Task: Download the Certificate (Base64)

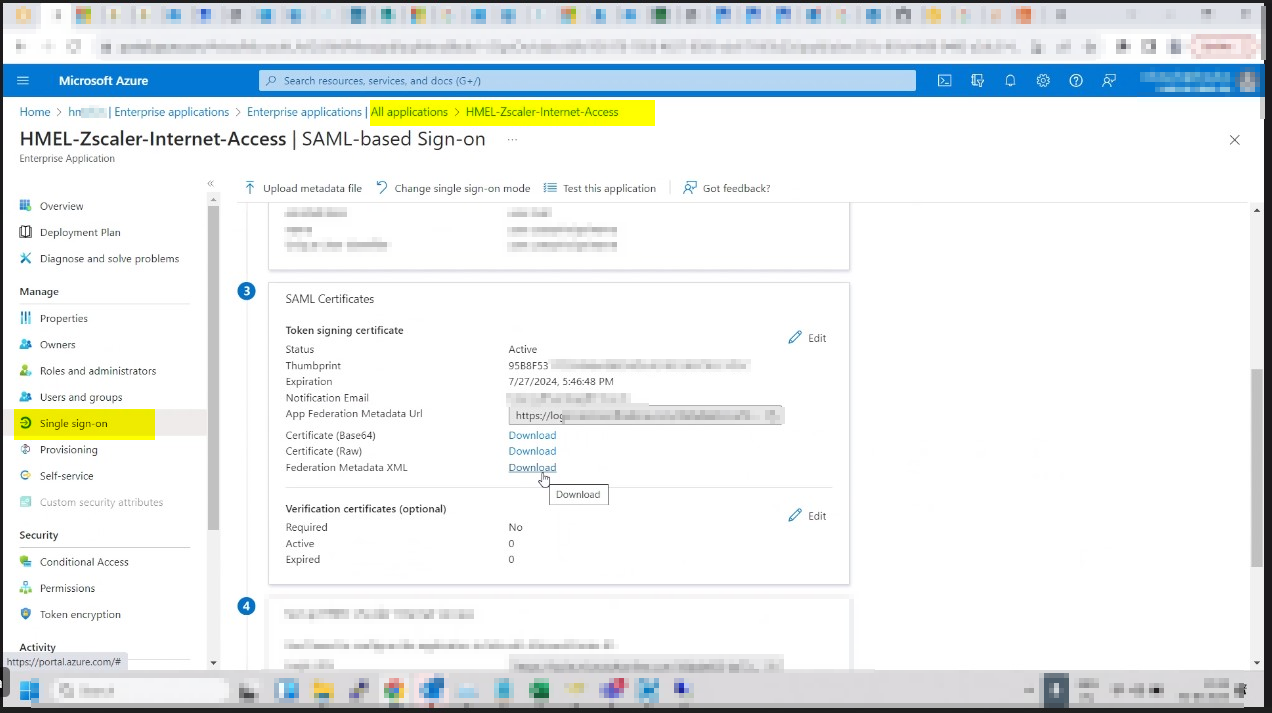Action: click(x=532, y=435)
